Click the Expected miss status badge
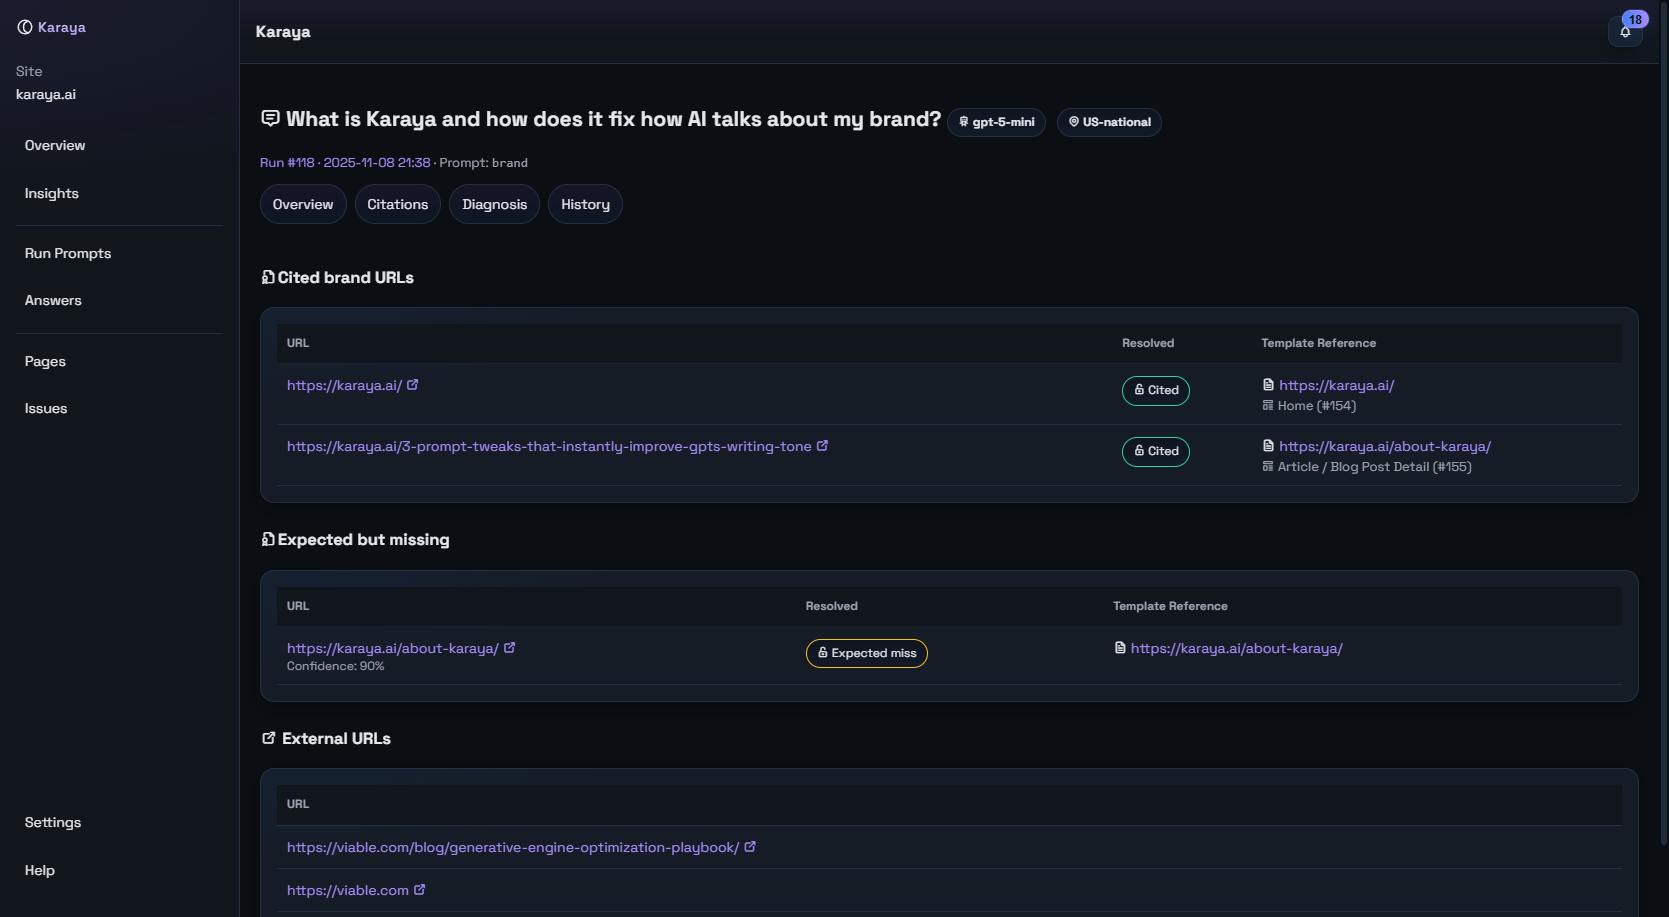The image size is (1669, 917). click(x=867, y=653)
